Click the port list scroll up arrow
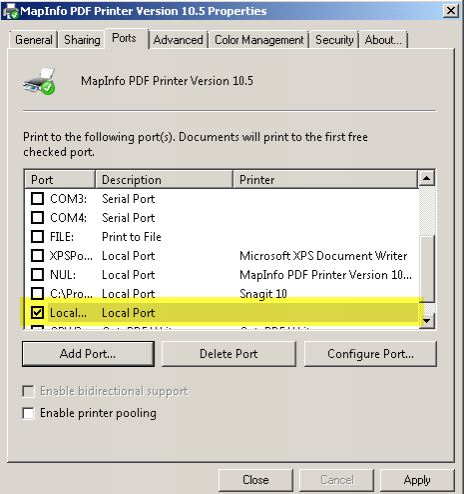Image resolution: width=464 pixels, height=494 pixels. (x=426, y=178)
